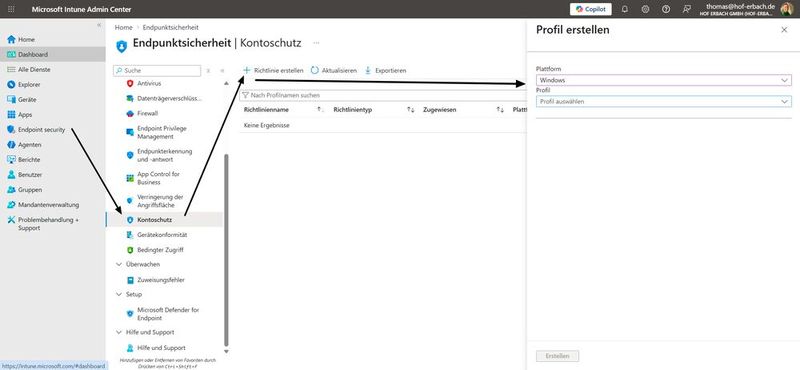Open Mandantenverwaltung in navigation
The height and width of the screenshot is (370, 800).
click(x=48, y=205)
